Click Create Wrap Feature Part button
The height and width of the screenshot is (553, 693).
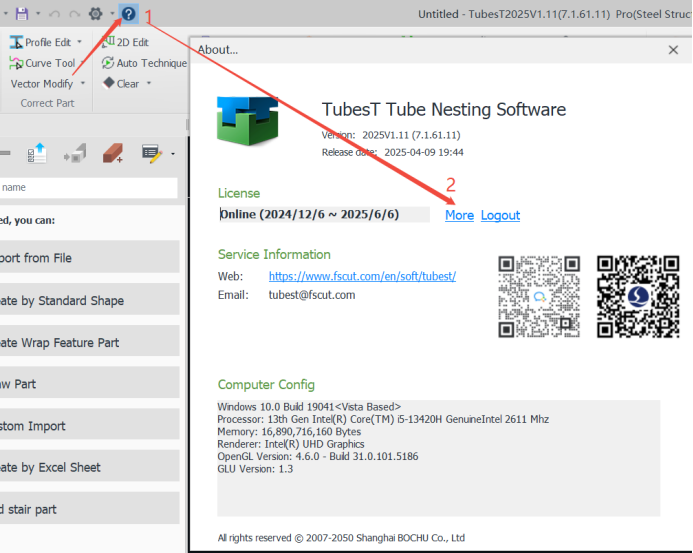89,341
